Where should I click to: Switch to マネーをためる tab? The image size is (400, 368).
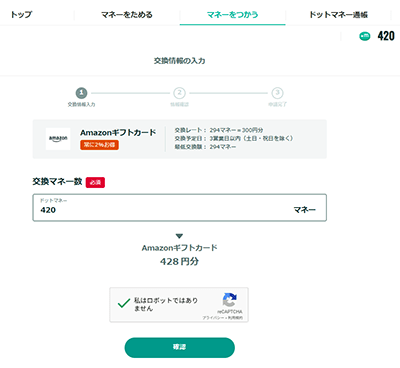point(127,14)
